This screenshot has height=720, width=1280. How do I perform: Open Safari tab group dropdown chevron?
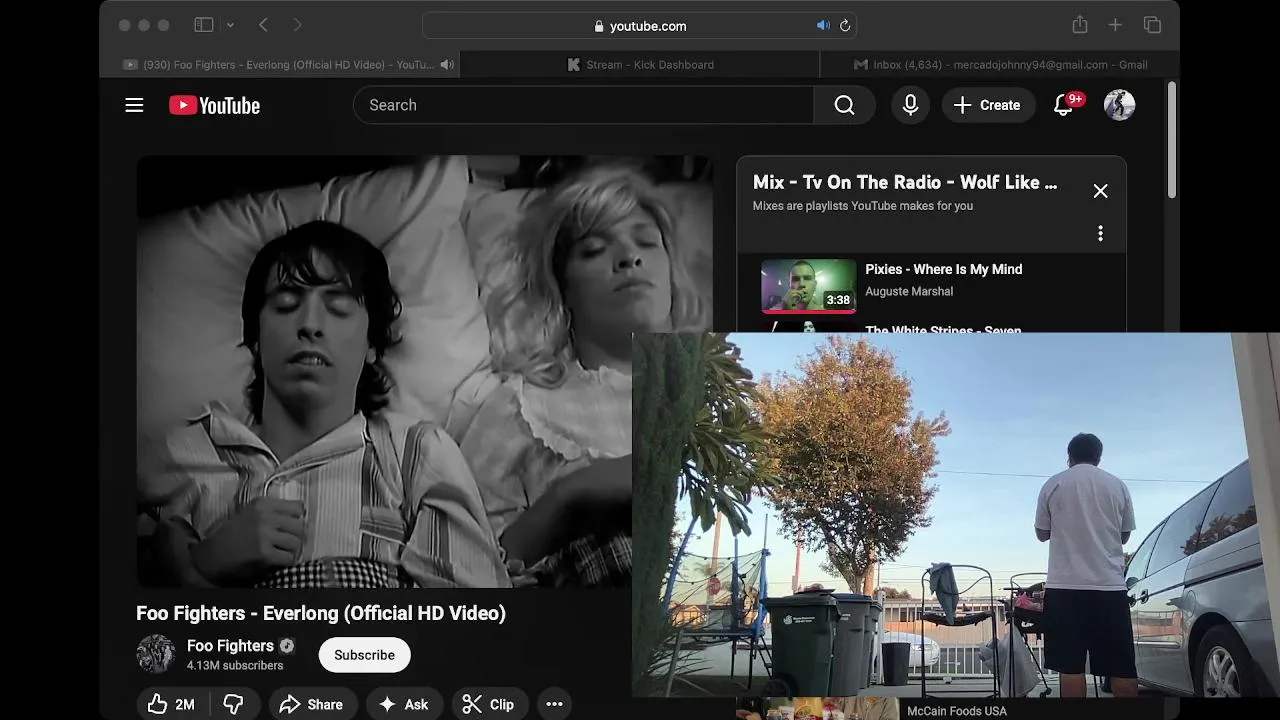pyautogui.click(x=230, y=25)
